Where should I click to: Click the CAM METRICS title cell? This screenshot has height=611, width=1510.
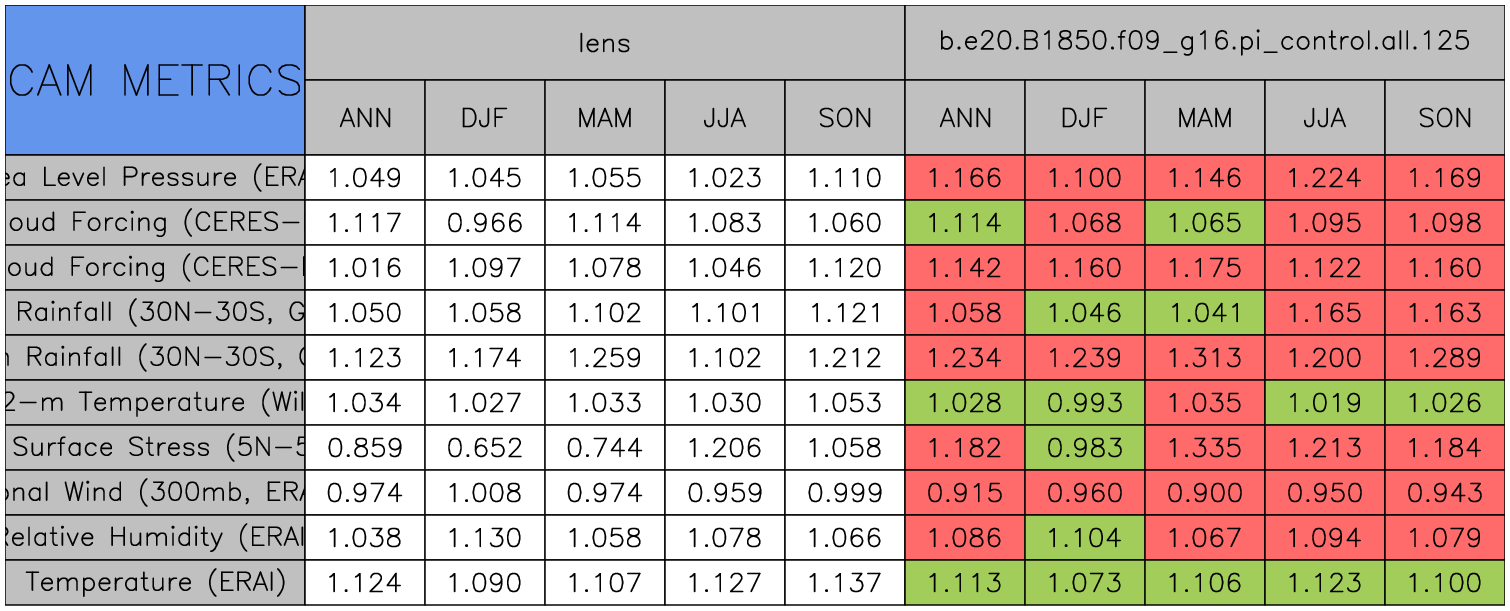pyautogui.click(x=155, y=80)
